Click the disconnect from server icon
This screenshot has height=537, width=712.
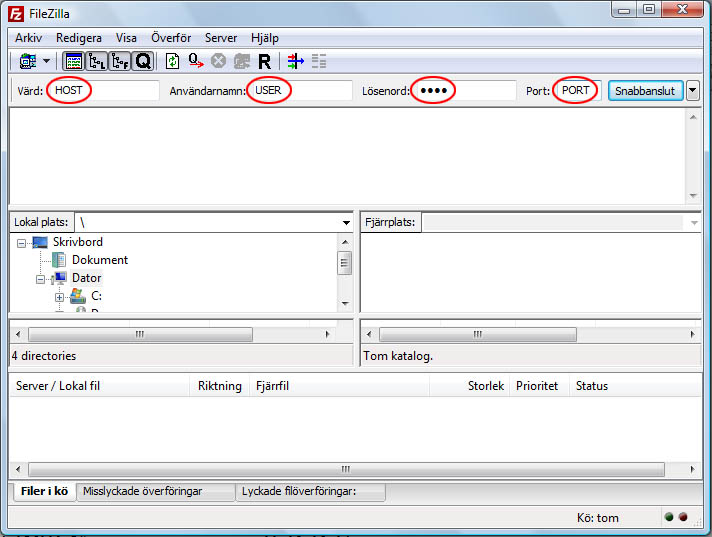[x=242, y=61]
